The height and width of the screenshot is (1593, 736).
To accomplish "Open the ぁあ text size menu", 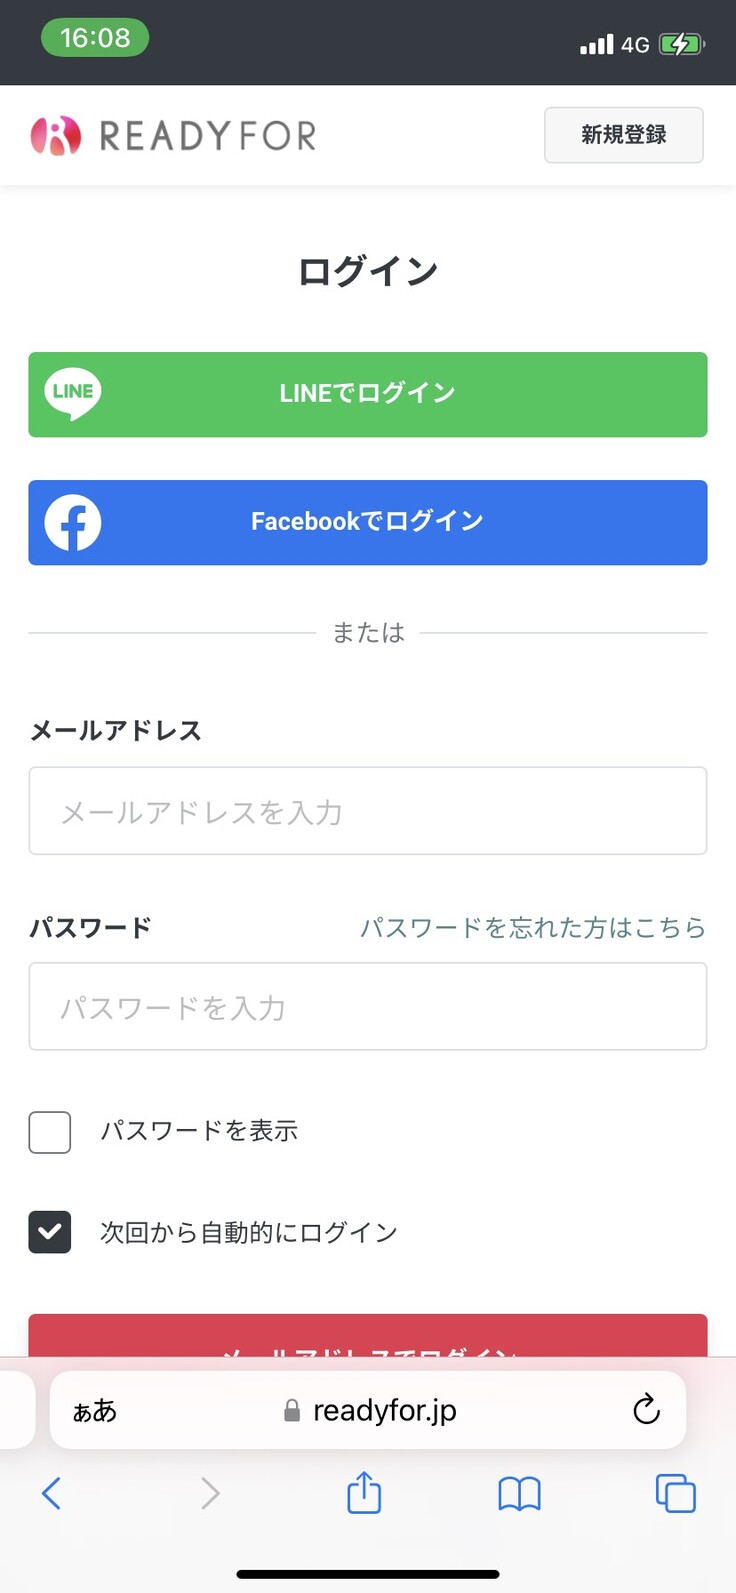I will (x=95, y=1411).
